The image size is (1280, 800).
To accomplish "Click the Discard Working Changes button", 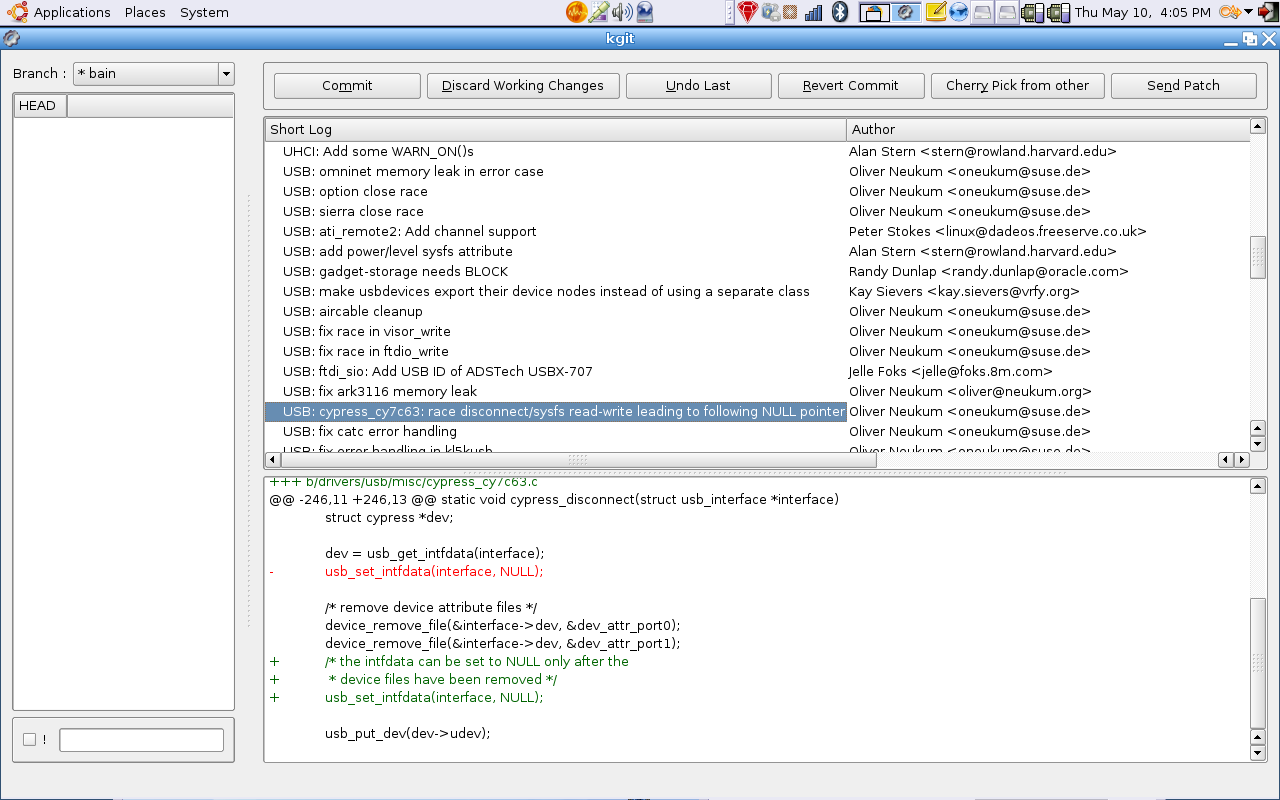I will tap(523, 86).
